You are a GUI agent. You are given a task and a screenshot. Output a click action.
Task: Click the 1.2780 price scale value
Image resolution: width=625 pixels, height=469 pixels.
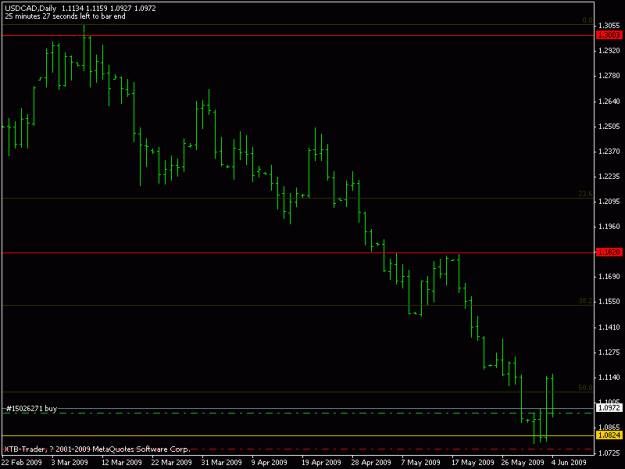609,76
